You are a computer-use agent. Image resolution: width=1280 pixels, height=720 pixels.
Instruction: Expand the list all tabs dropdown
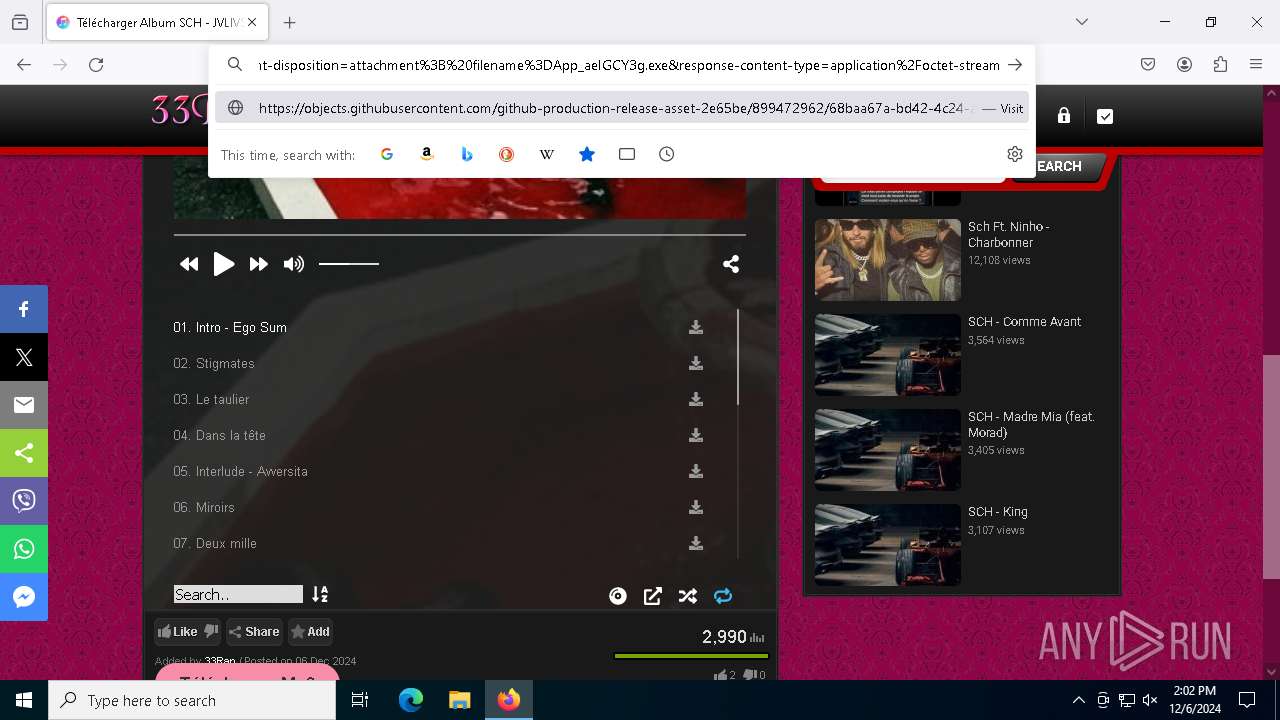click(1082, 22)
